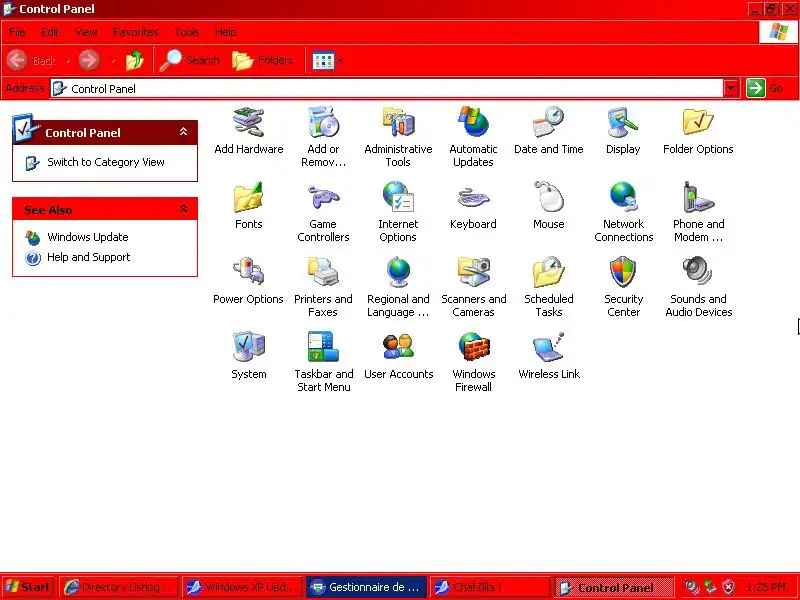The image size is (800, 600).
Task: Open Date and Time settings
Action: coord(548,131)
